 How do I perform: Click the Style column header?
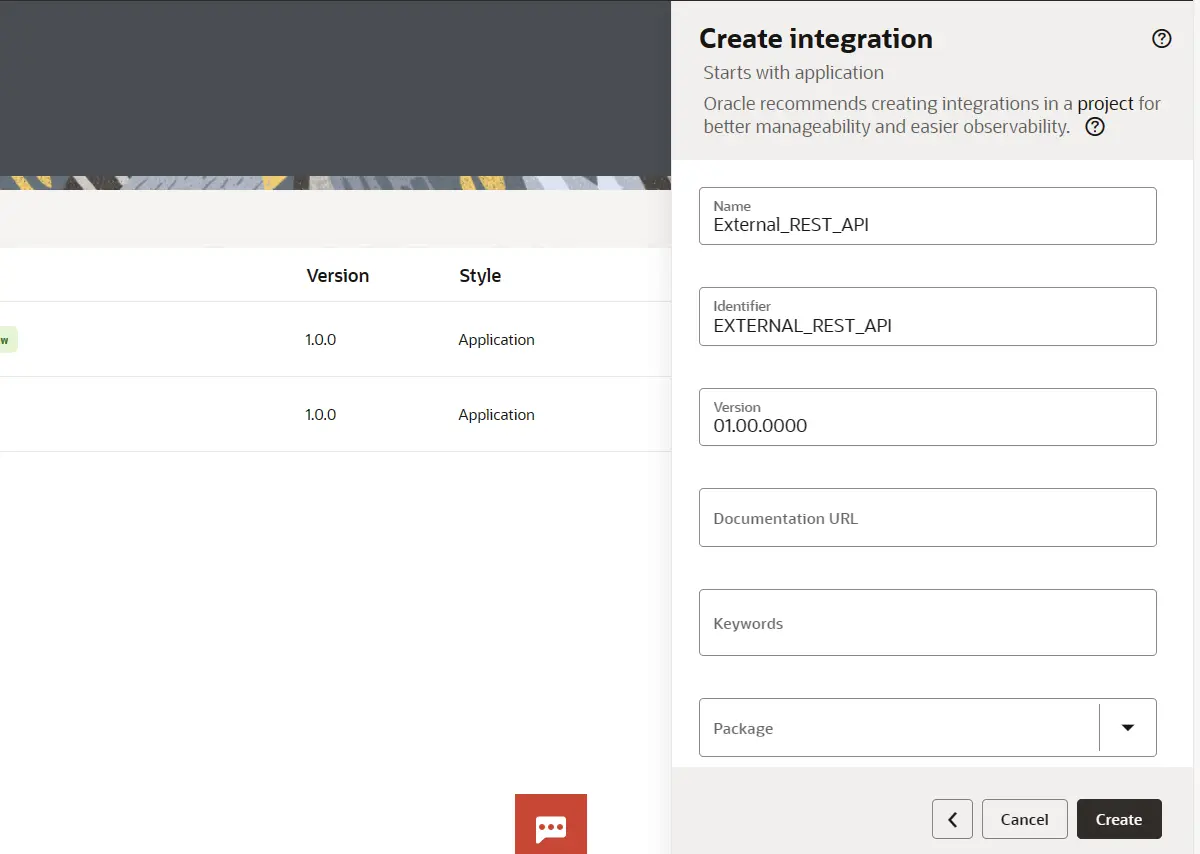click(480, 276)
